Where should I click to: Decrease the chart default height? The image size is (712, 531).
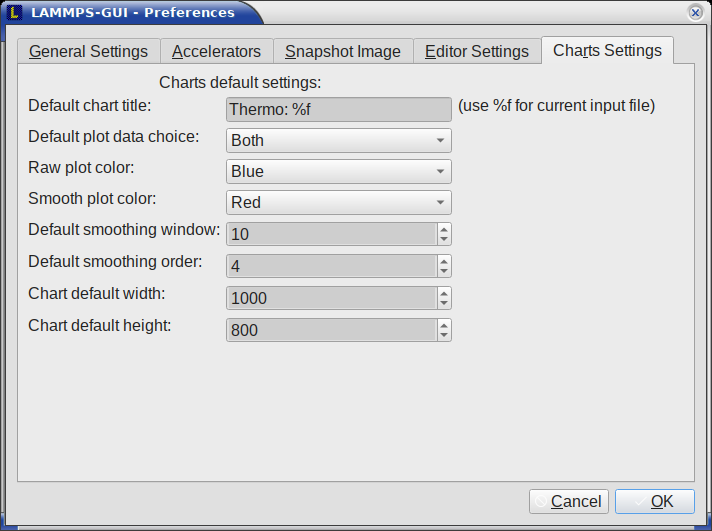coord(444,335)
